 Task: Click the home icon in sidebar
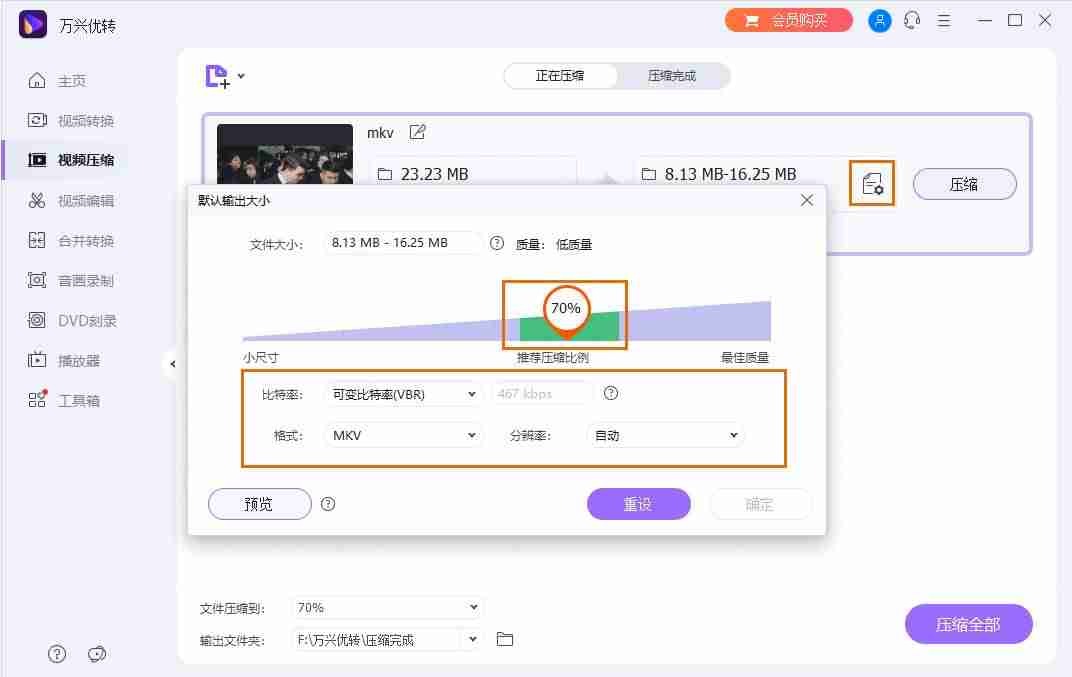(x=37, y=81)
